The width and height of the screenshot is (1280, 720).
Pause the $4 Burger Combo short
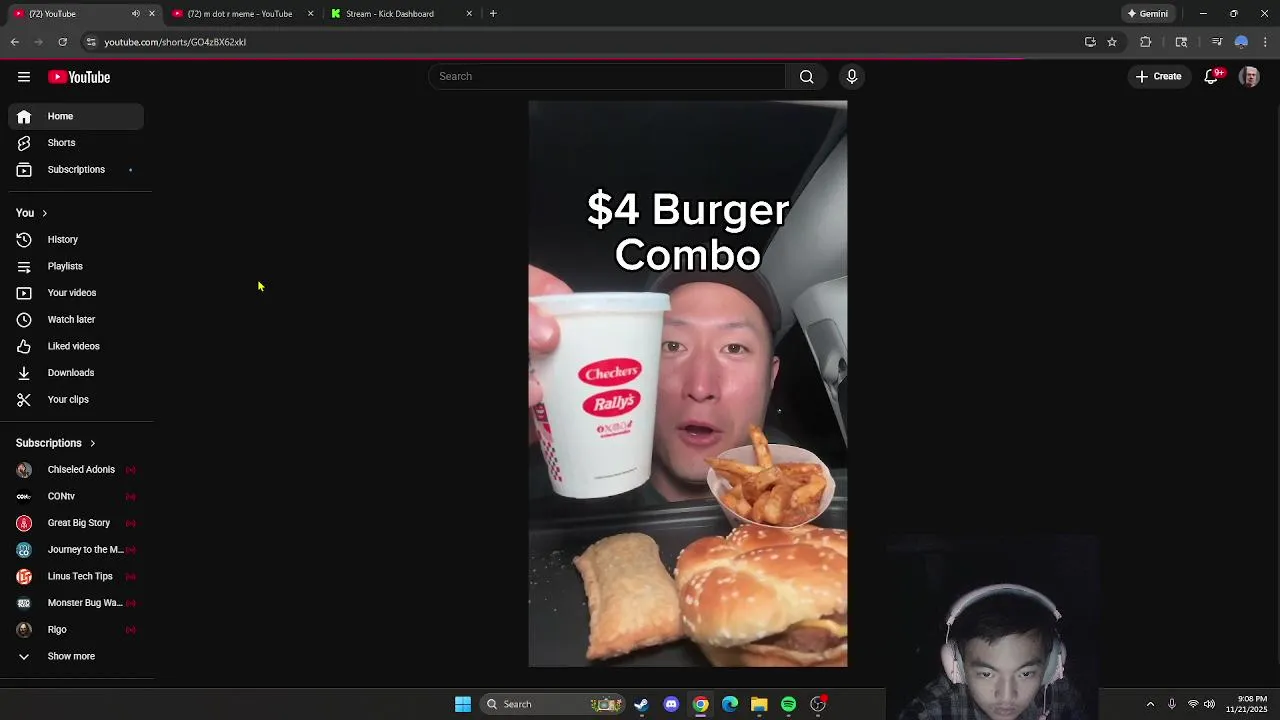(x=688, y=384)
